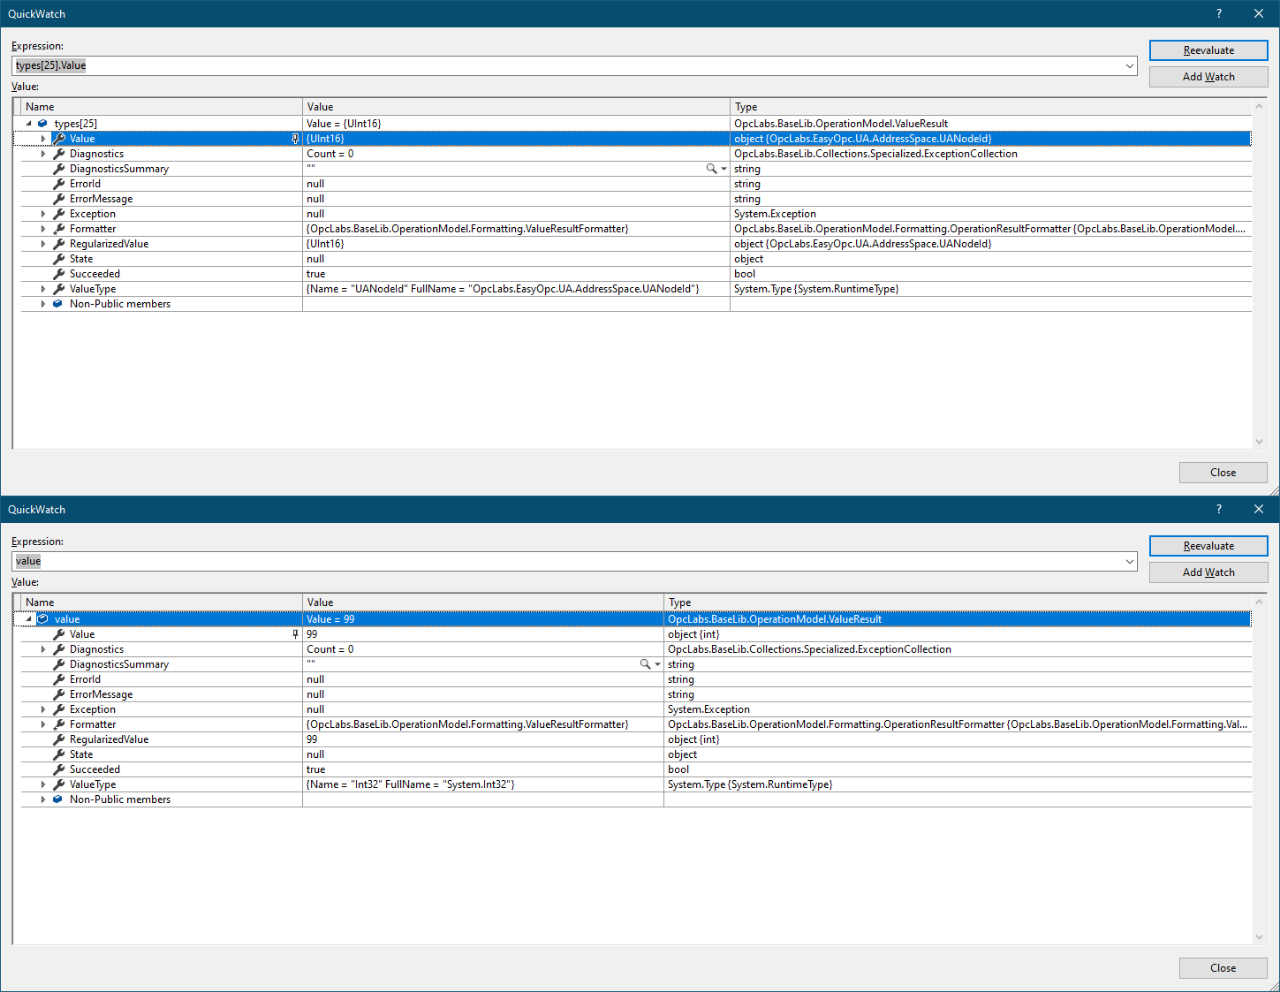Click Close button in the upper QuickWatch window
The height and width of the screenshot is (992, 1280).
pyautogui.click(x=1223, y=473)
